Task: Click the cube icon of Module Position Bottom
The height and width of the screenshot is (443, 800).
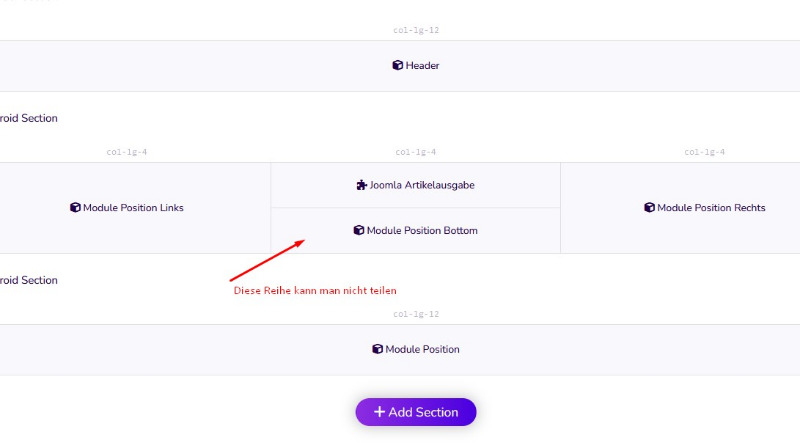Action: [x=359, y=230]
